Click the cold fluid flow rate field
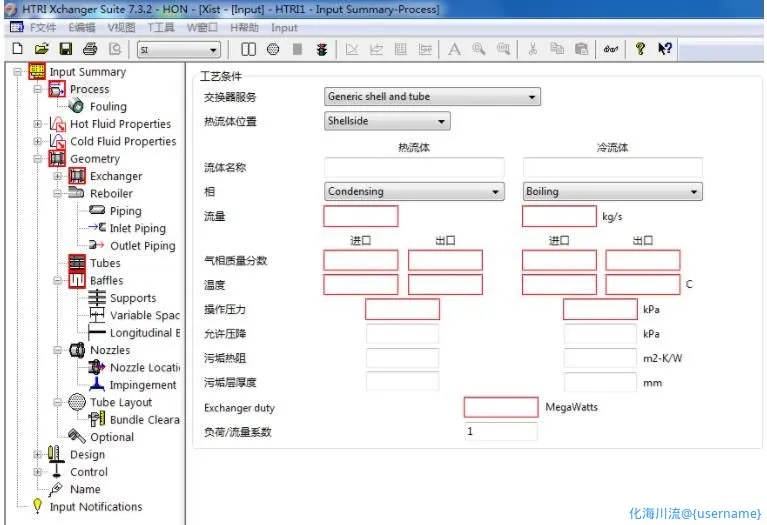 pos(559,216)
